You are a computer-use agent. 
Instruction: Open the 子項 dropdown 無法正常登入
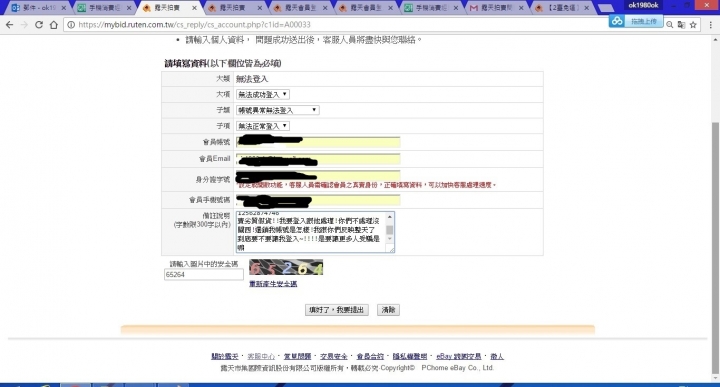click(263, 126)
